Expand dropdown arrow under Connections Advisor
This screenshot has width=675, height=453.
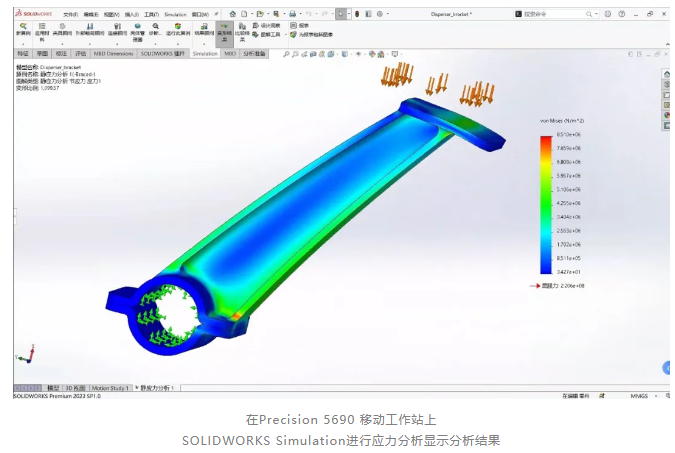[118, 44]
